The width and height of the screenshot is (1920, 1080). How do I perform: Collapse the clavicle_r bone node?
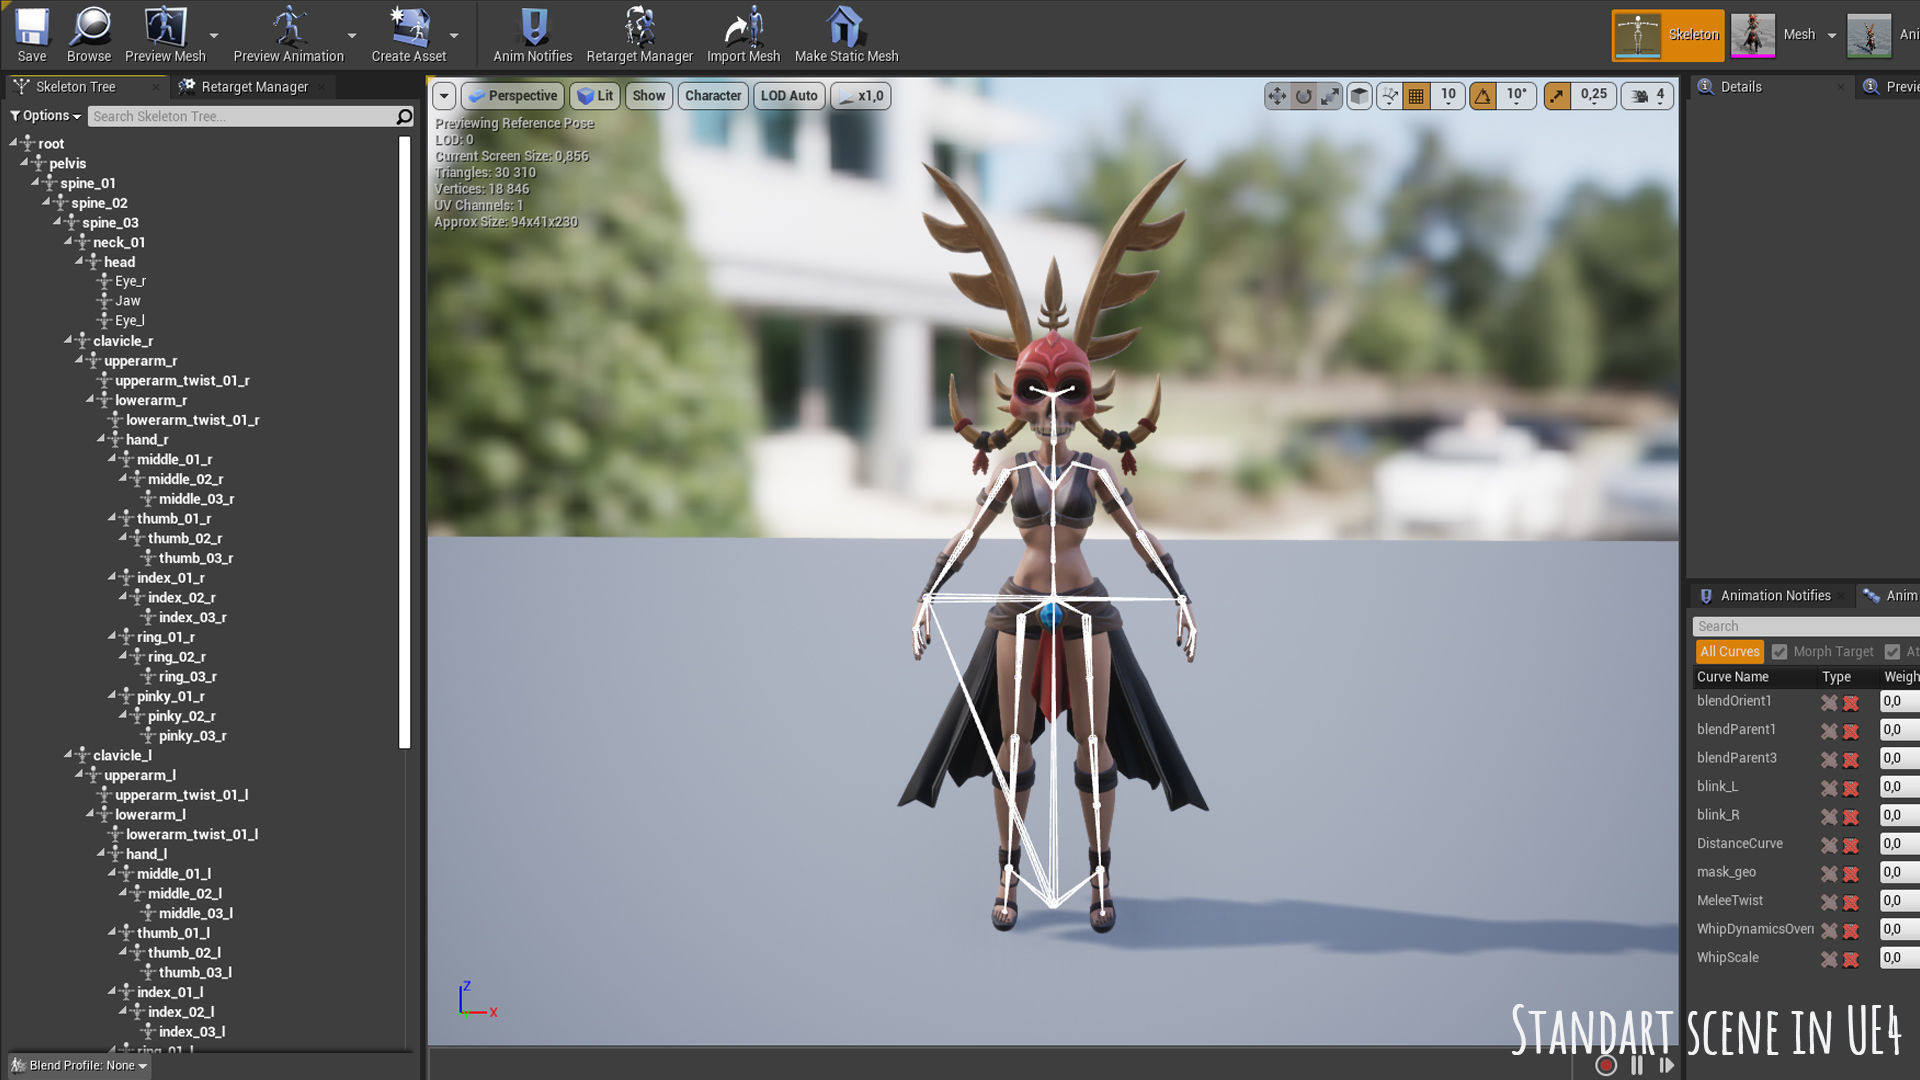(69, 340)
